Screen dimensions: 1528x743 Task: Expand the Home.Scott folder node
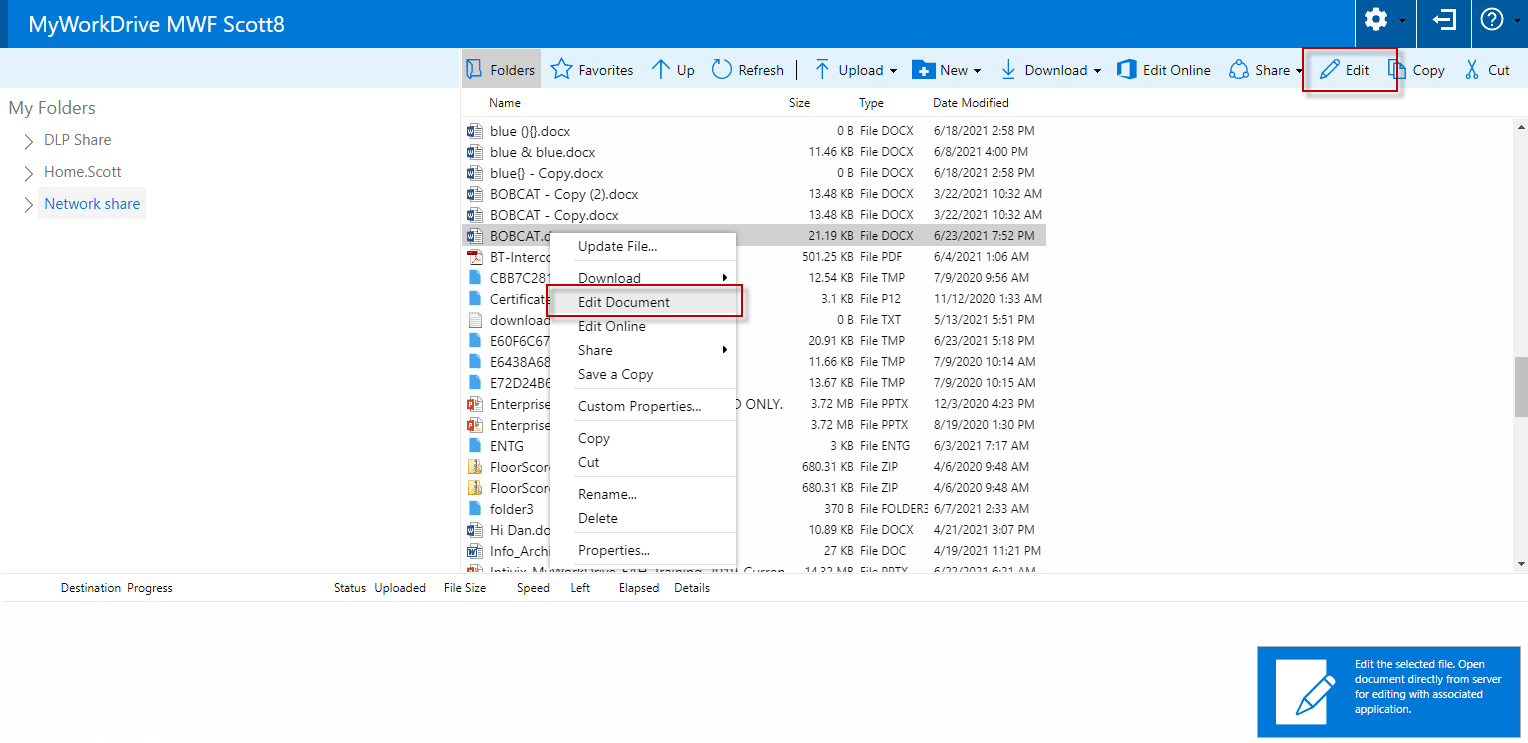pyautogui.click(x=29, y=173)
